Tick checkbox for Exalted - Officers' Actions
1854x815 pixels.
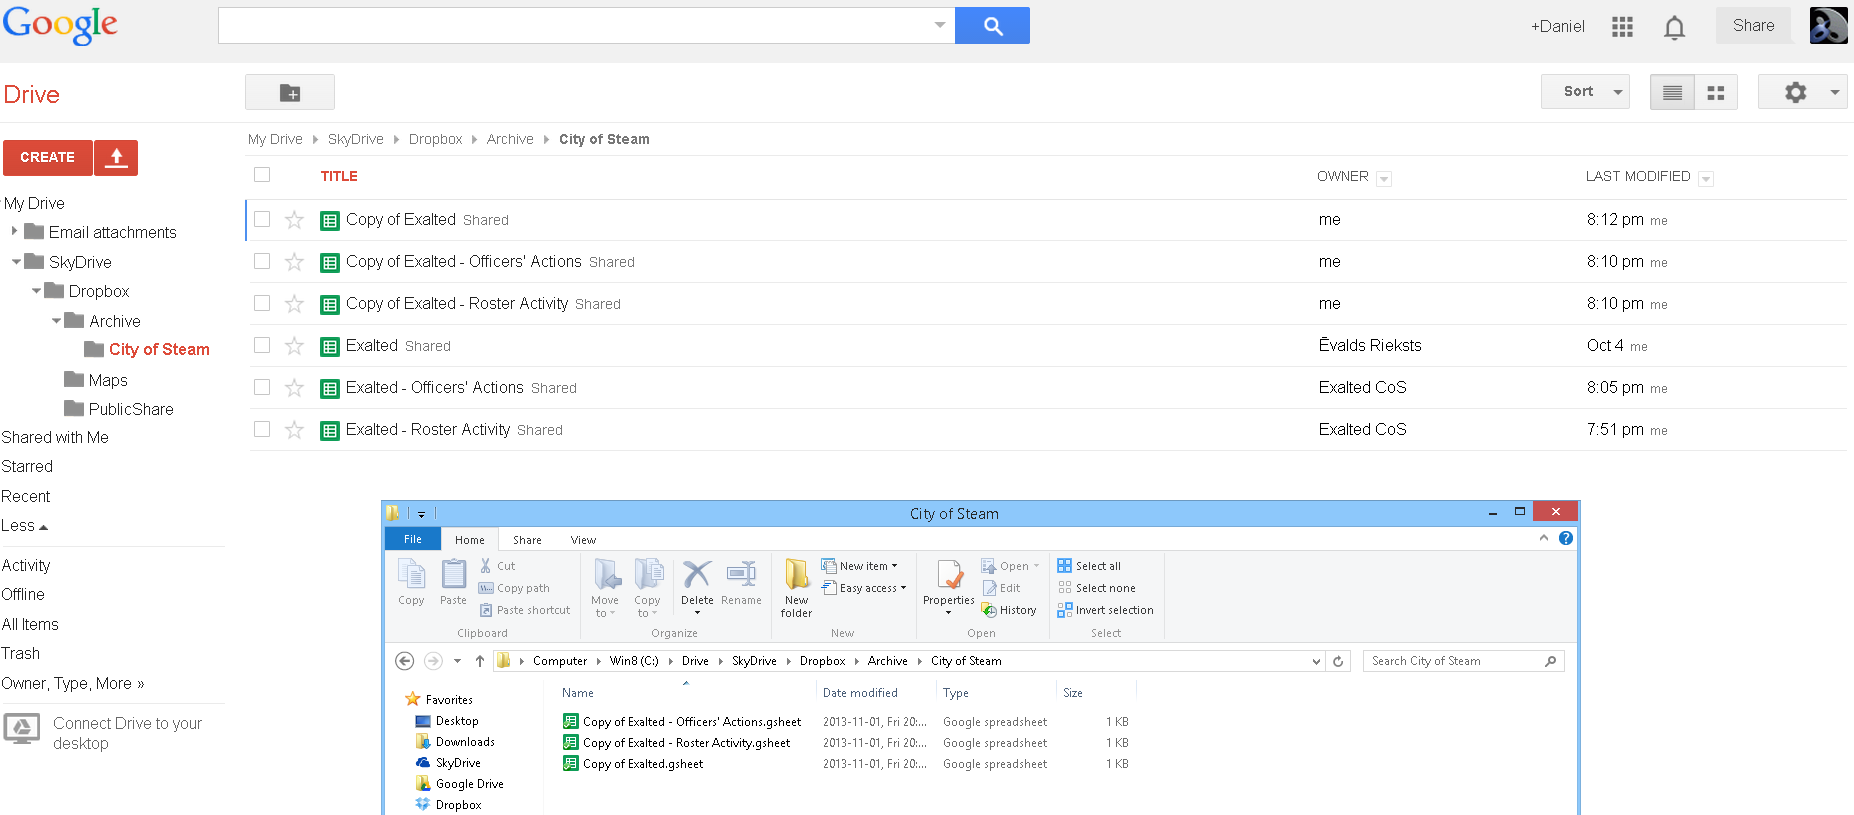click(262, 387)
